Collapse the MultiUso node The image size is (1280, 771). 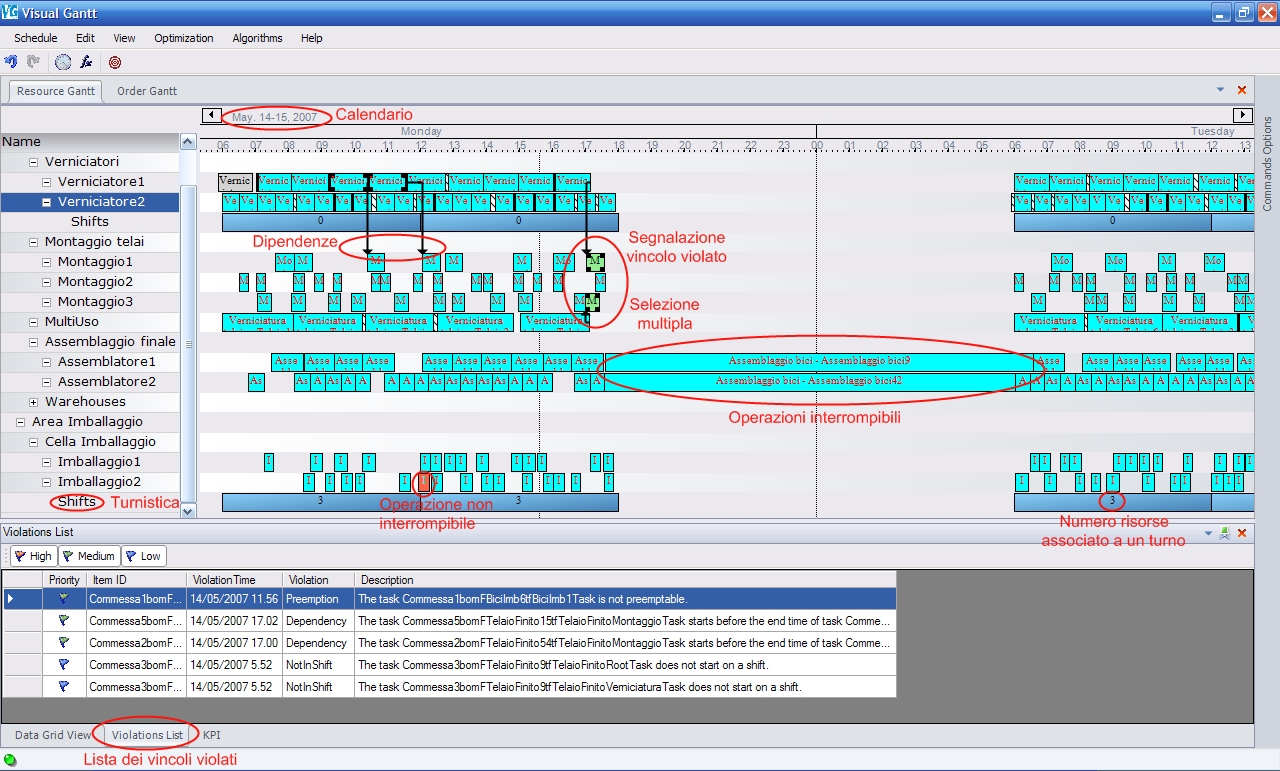click(34, 322)
